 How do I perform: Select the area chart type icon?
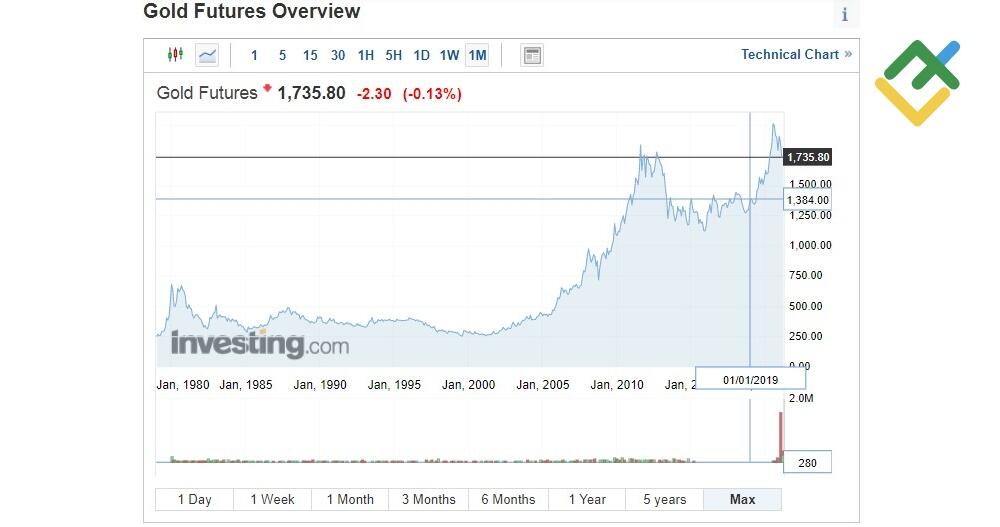207,55
